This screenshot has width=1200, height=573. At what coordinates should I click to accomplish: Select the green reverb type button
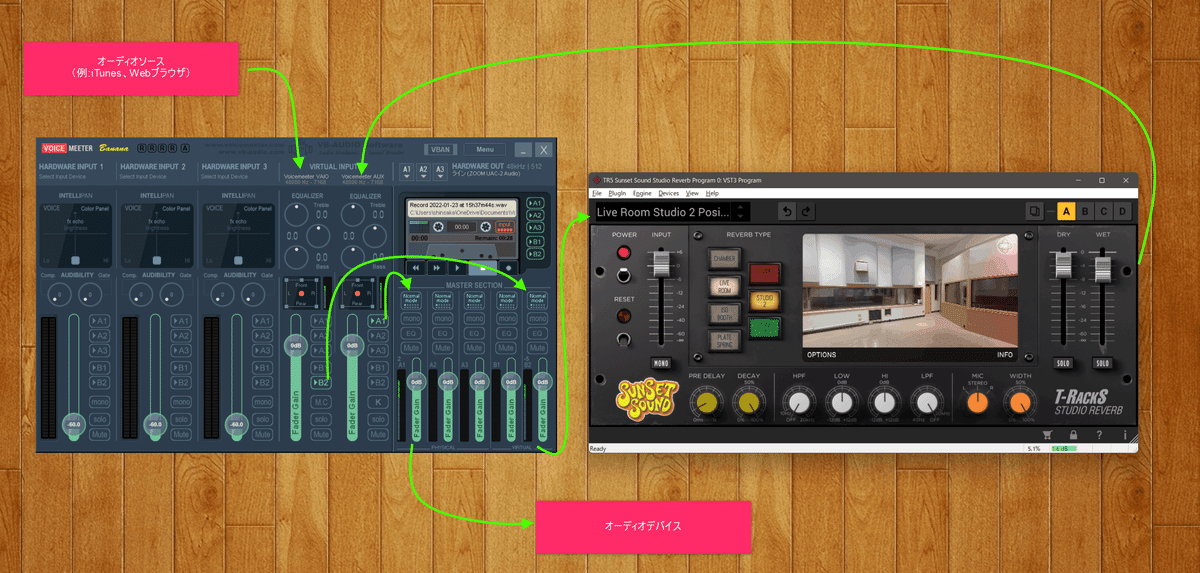point(764,326)
